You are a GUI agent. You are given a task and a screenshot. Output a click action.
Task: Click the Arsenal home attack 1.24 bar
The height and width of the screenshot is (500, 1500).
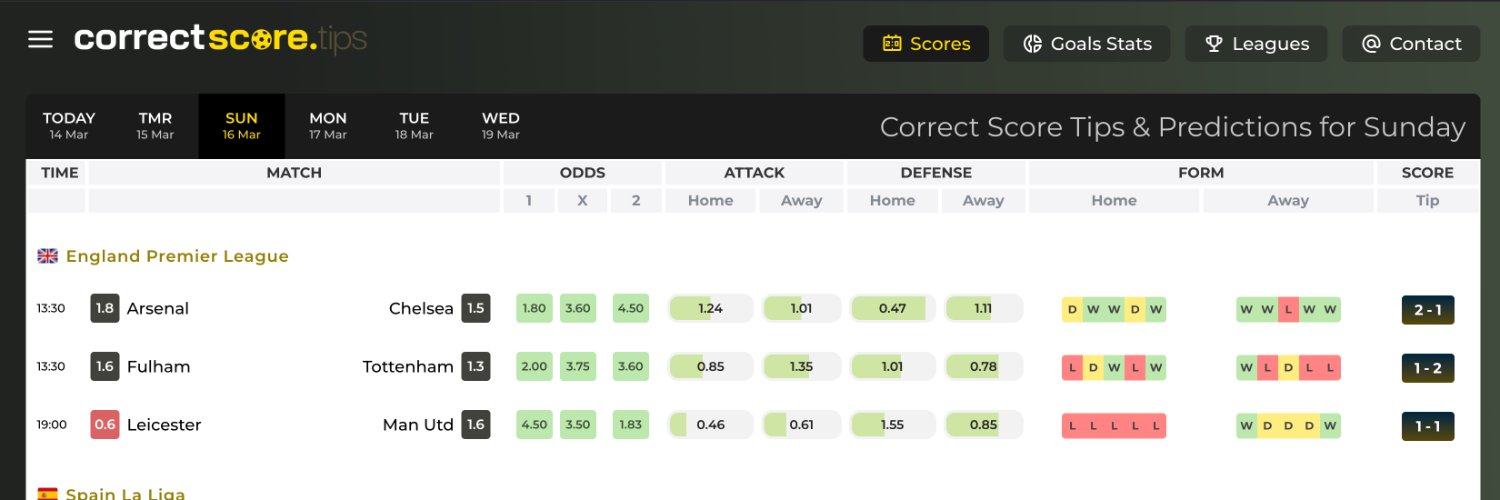(x=710, y=308)
